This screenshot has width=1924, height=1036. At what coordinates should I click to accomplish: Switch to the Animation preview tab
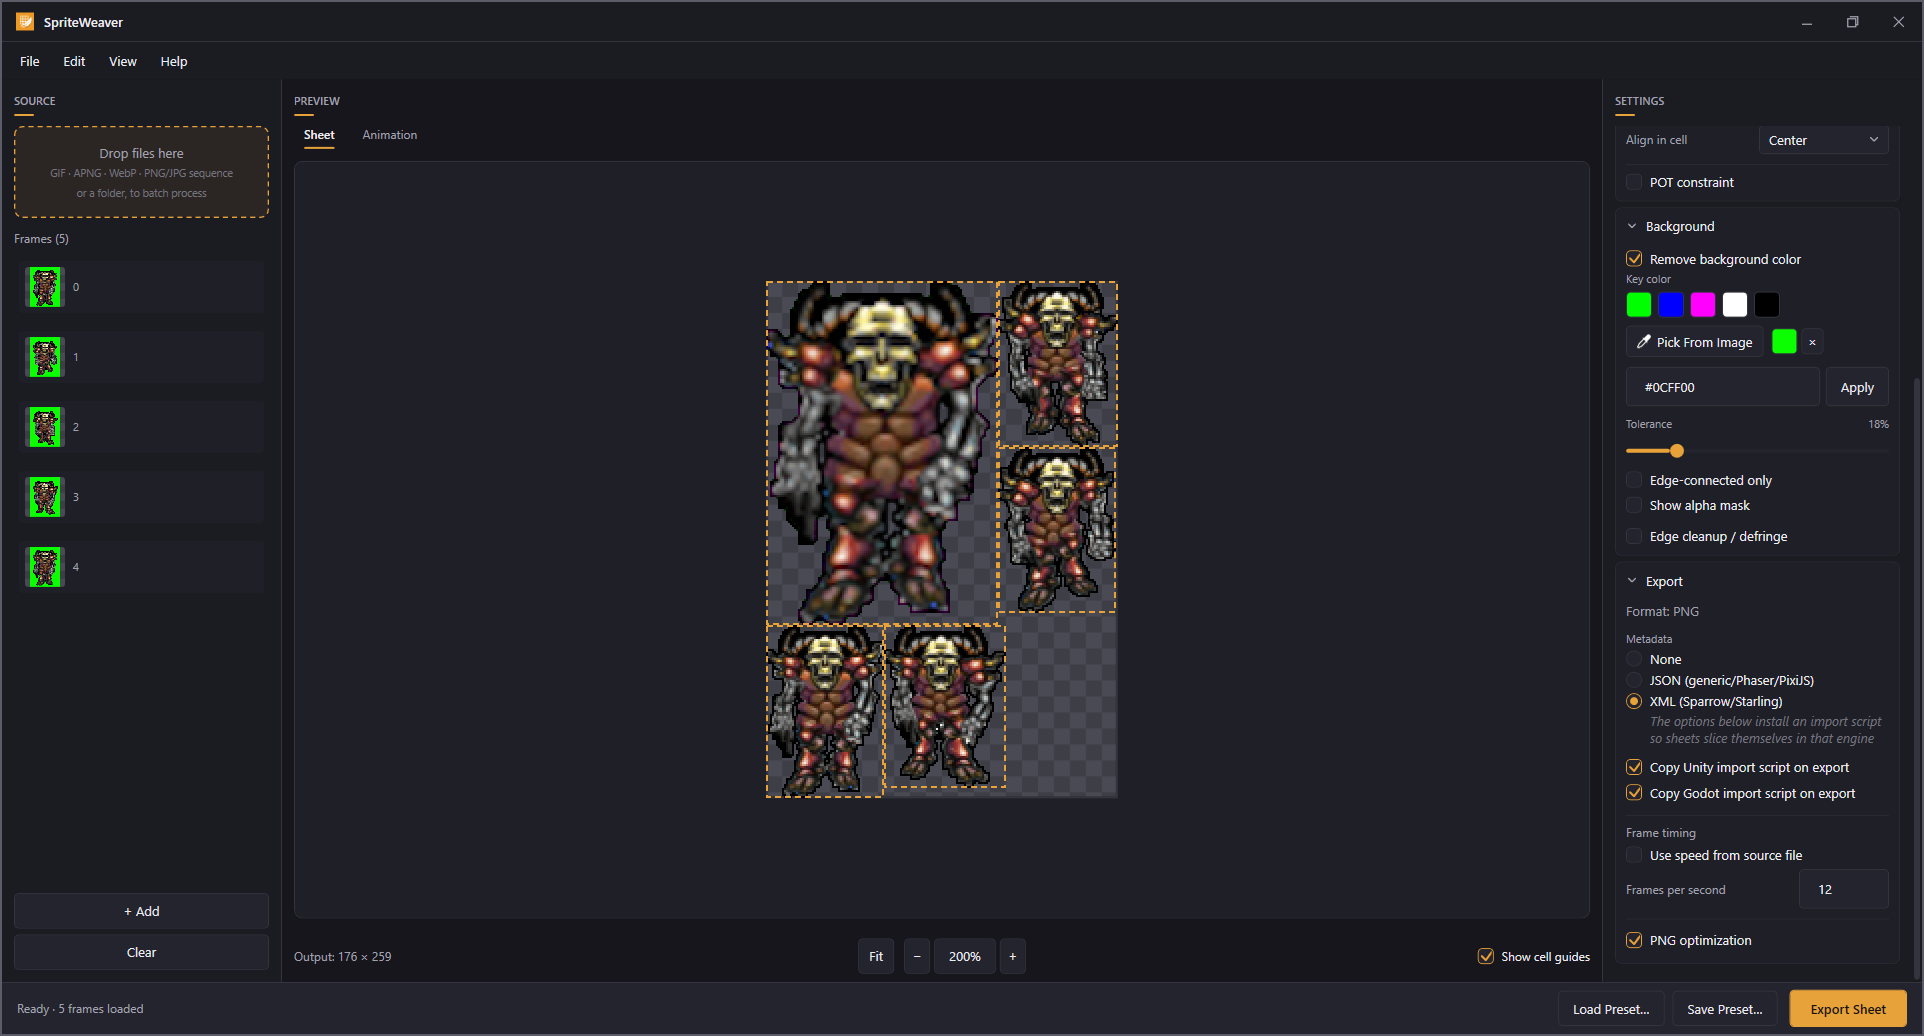(390, 135)
